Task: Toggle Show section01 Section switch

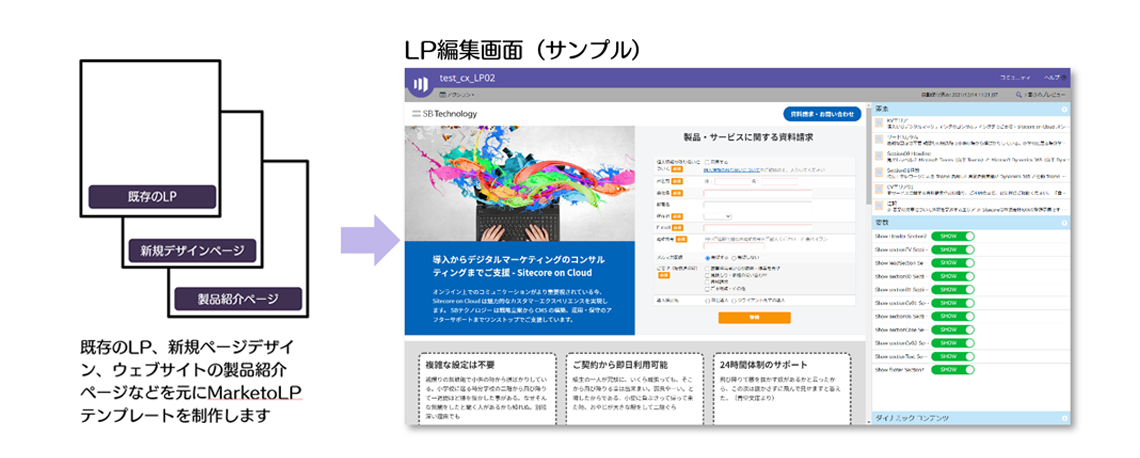Action: click(x=952, y=290)
